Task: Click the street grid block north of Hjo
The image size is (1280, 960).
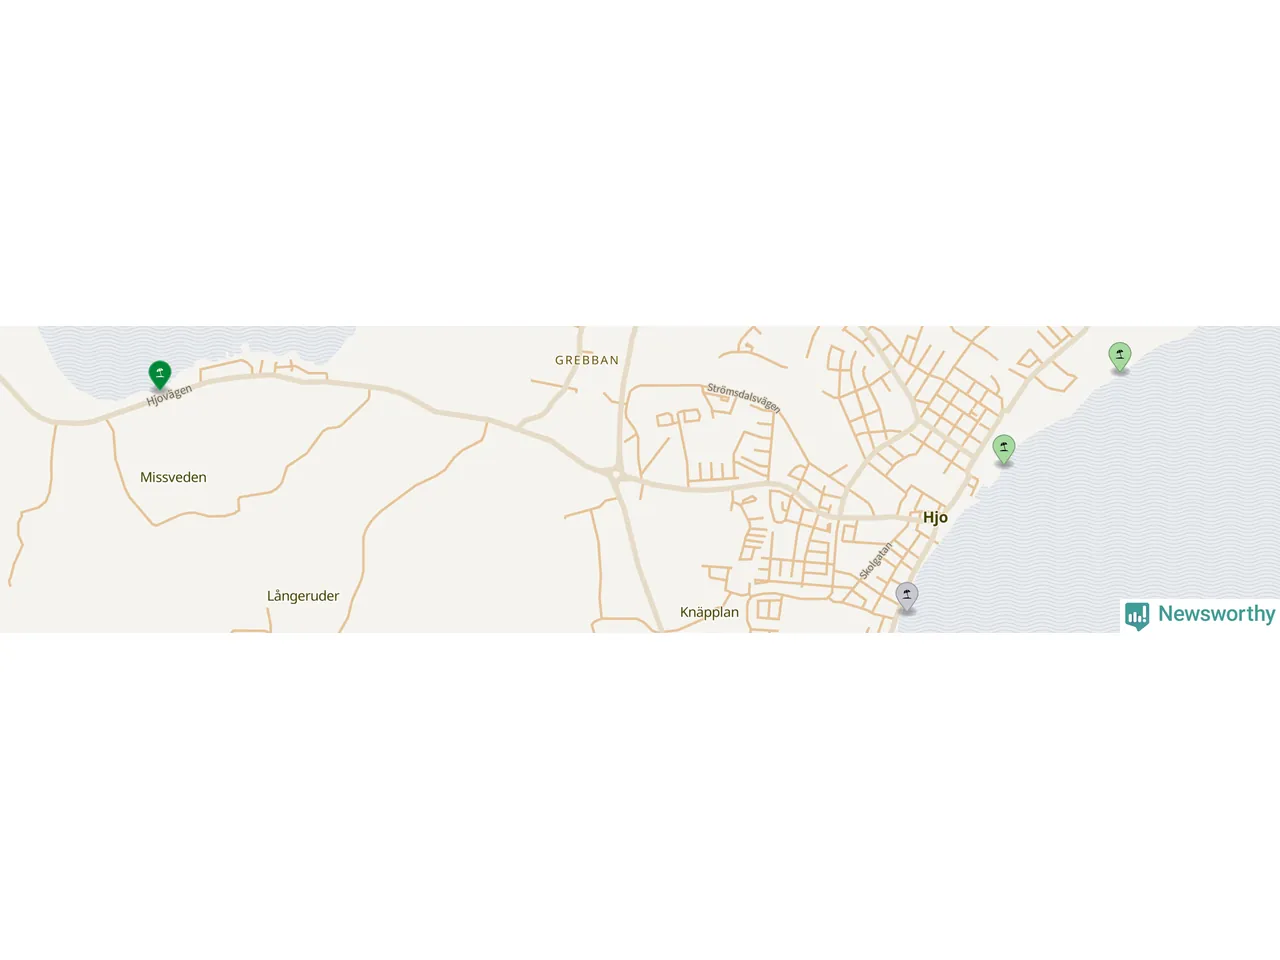Action: click(955, 410)
